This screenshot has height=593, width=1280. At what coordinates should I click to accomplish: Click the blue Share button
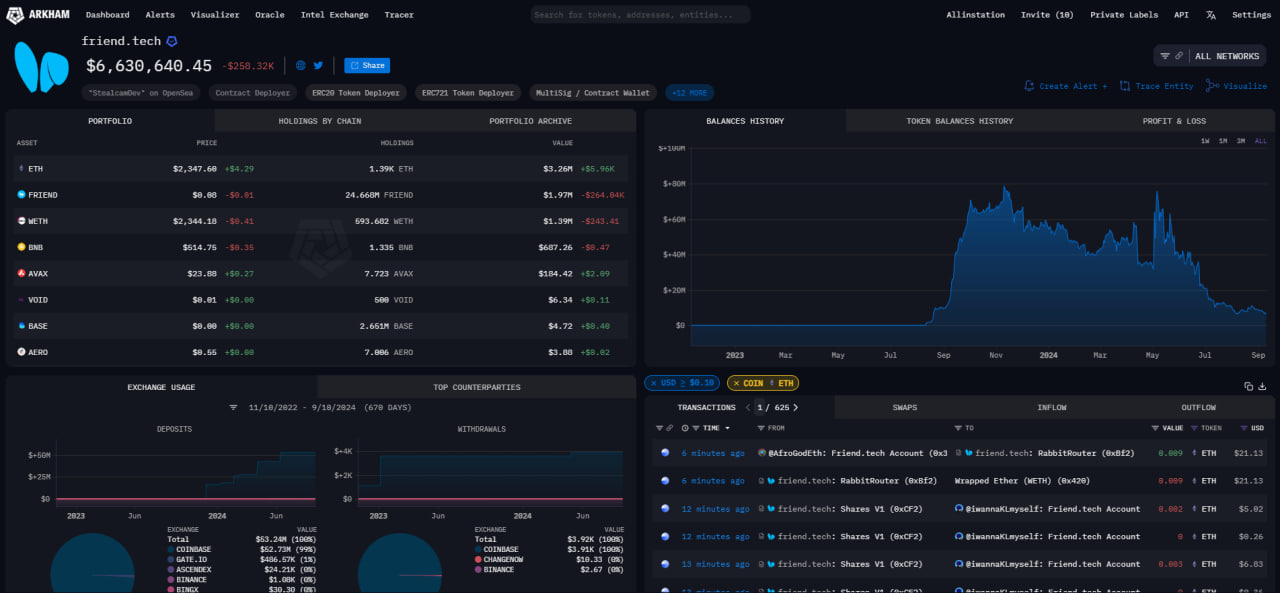pos(367,65)
